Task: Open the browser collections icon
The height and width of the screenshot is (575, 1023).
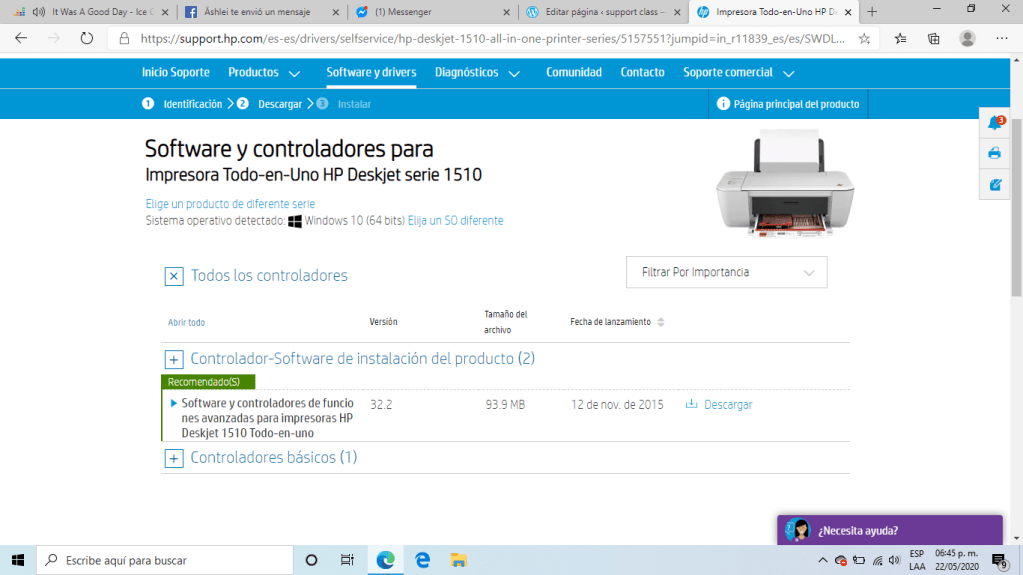Action: coord(933,39)
